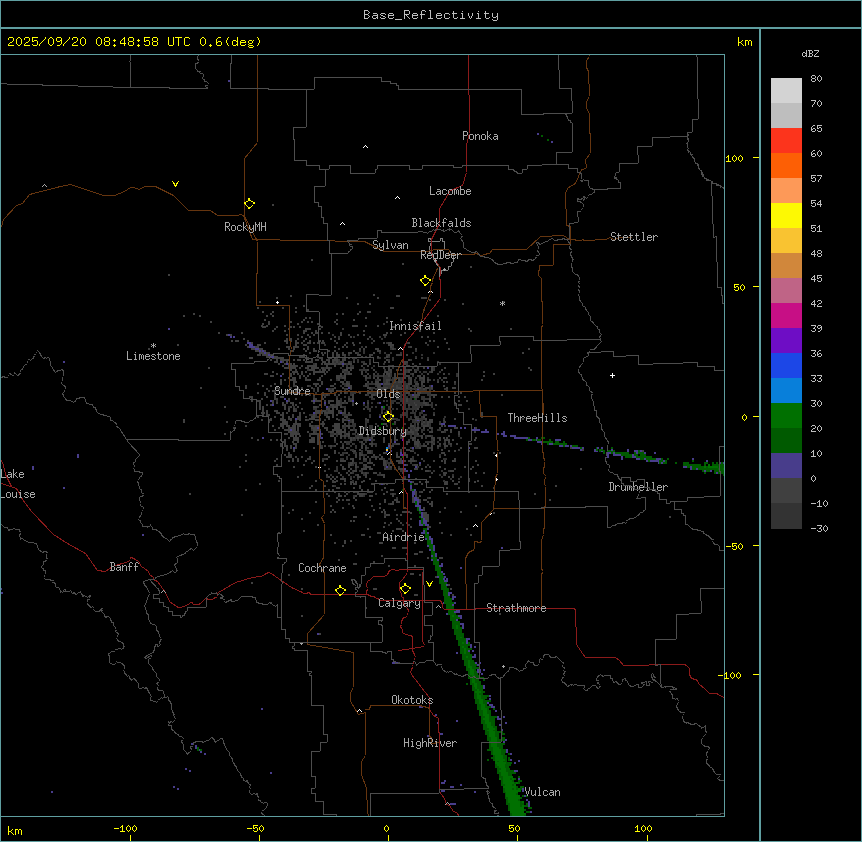Choose the magenta swatch in dBZ legend
This screenshot has width=862, height=842.
pyautogui.click(x=786, y=315)
